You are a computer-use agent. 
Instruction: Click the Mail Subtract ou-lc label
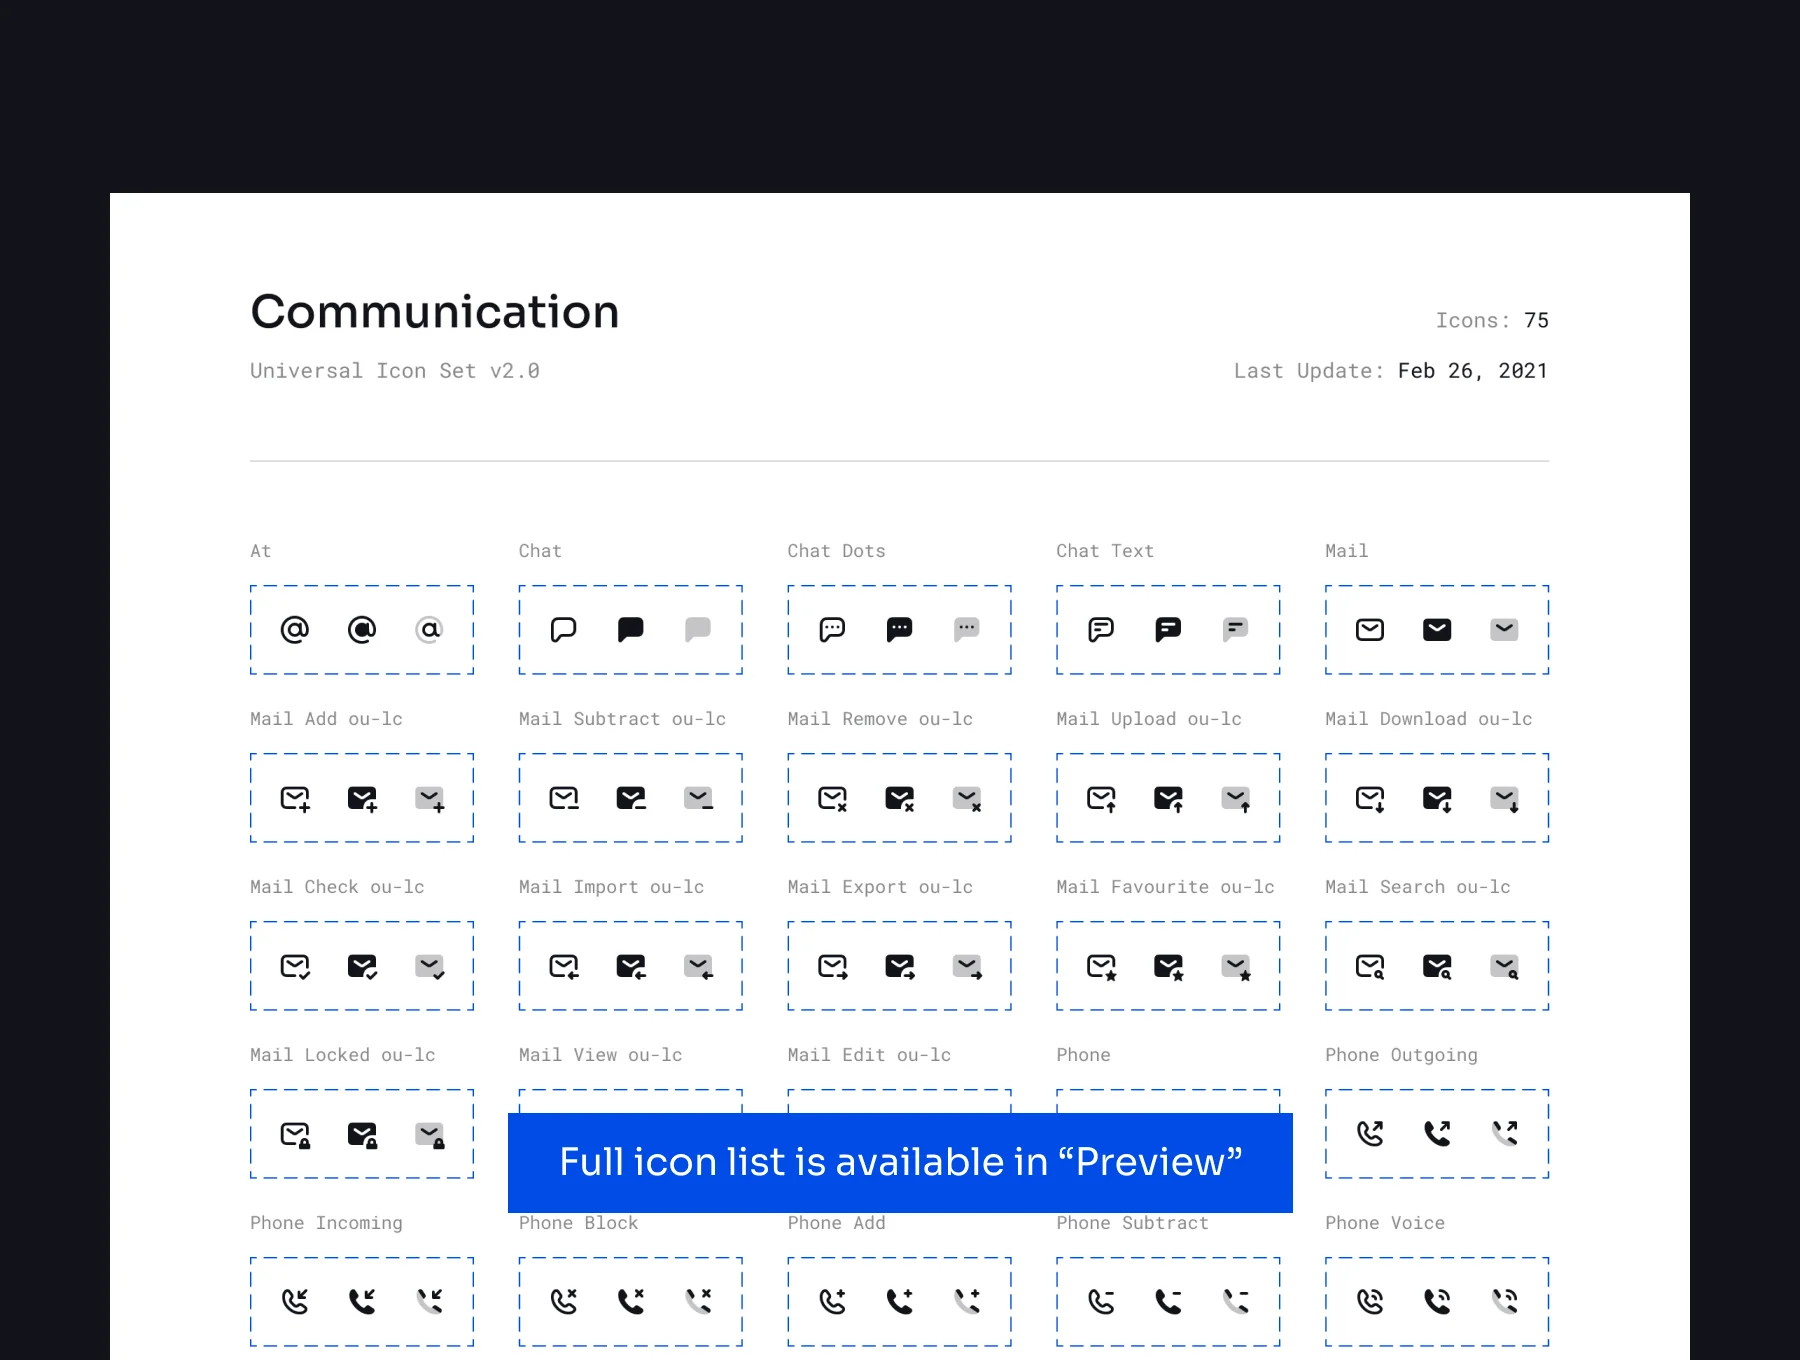tap(622, 719)
